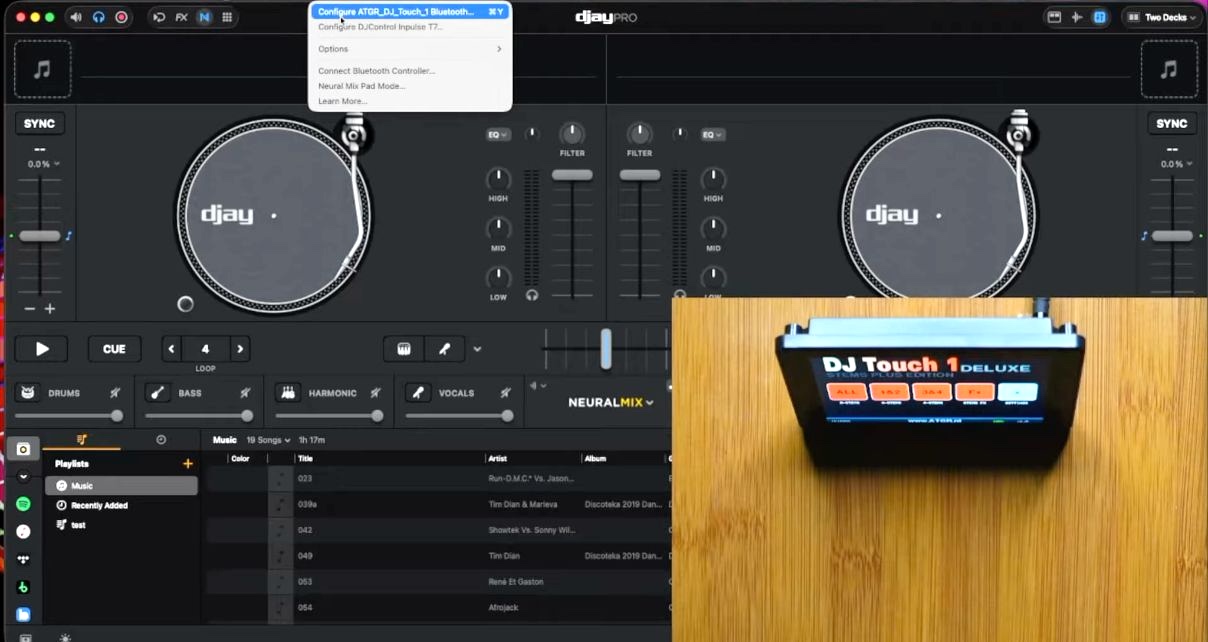Mute the DRUMS stem

coord(113,392)
